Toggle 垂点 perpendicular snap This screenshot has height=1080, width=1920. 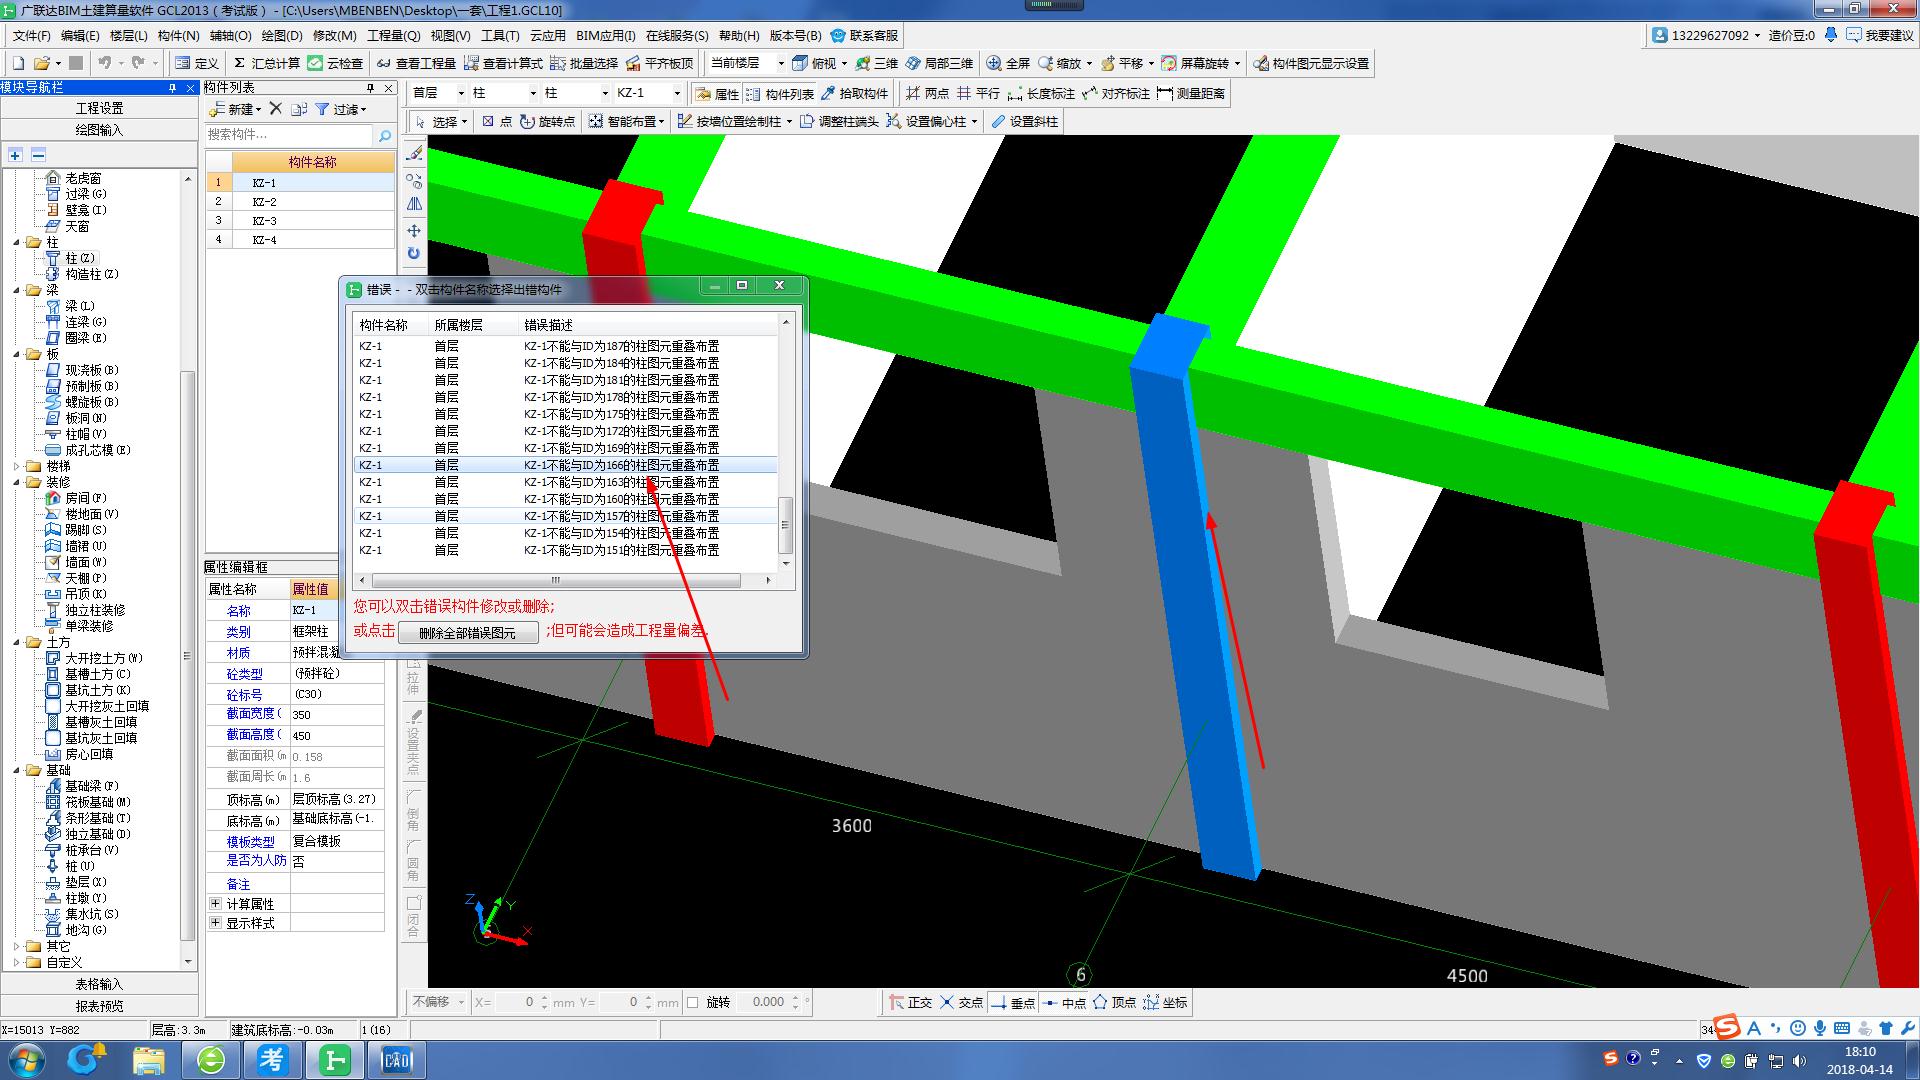[x=1012, y=1002]
